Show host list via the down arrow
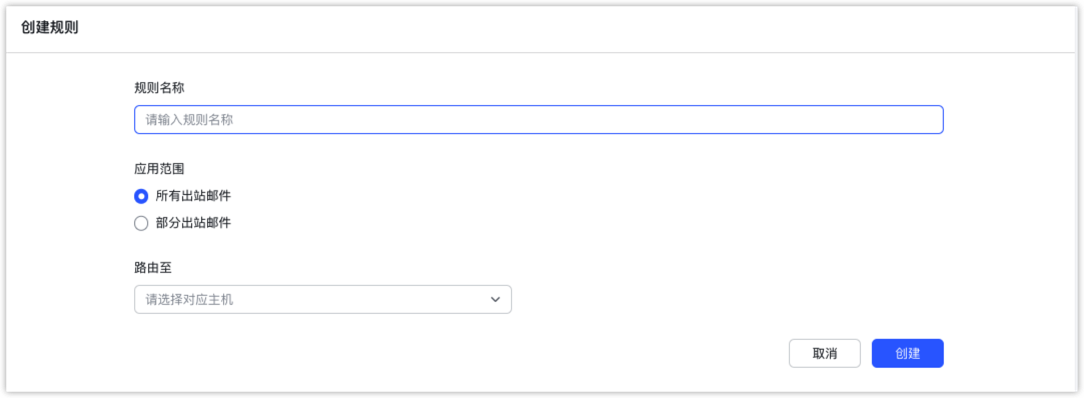 (495, 299)
